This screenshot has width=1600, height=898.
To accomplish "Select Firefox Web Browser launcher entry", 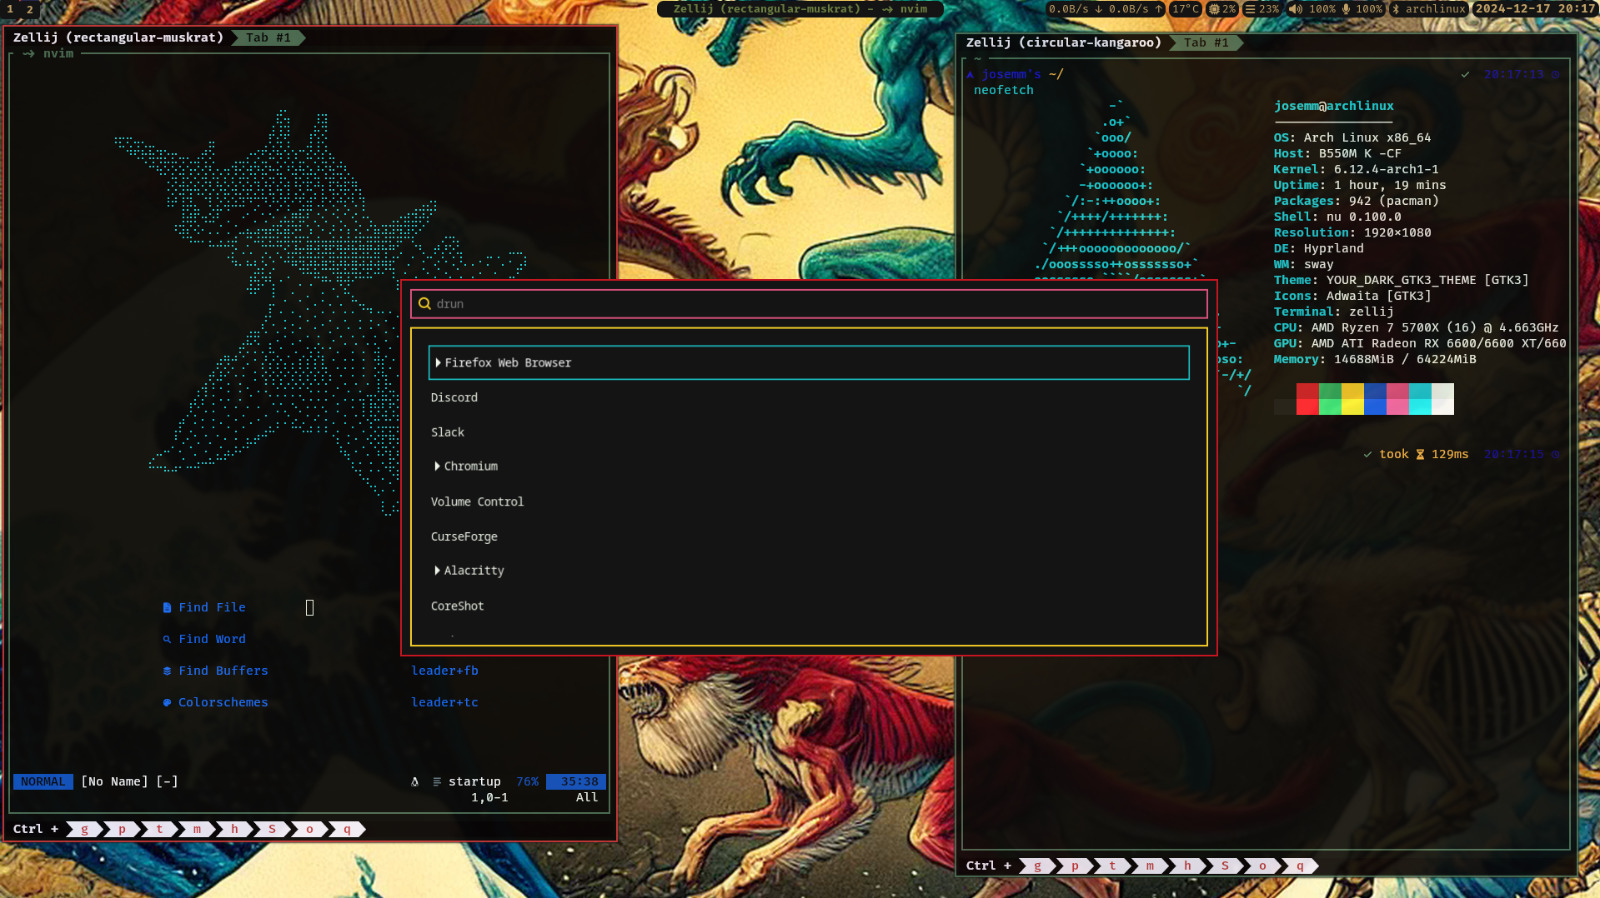I will [809, 363].
